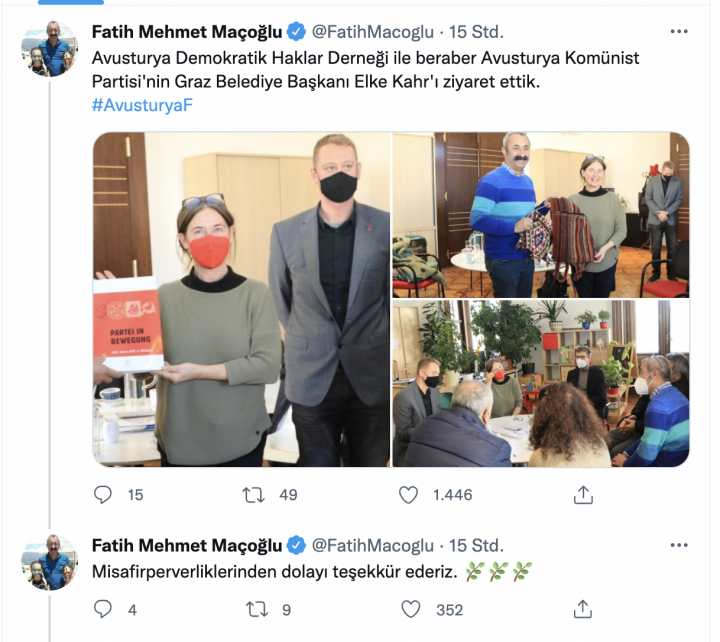Image resolution: width=720 pixels, height=642 pixels.
Task: View profile avatar beside first tweet
Action: click(x=49, y=48)
